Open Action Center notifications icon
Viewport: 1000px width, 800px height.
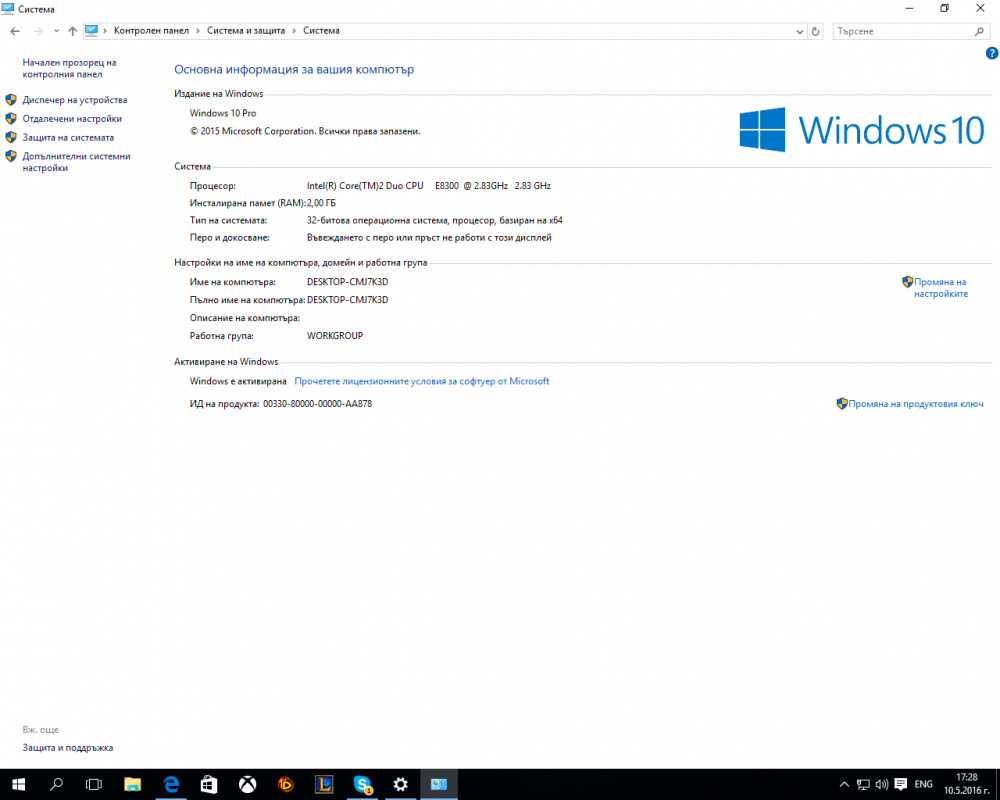[901, 784]
